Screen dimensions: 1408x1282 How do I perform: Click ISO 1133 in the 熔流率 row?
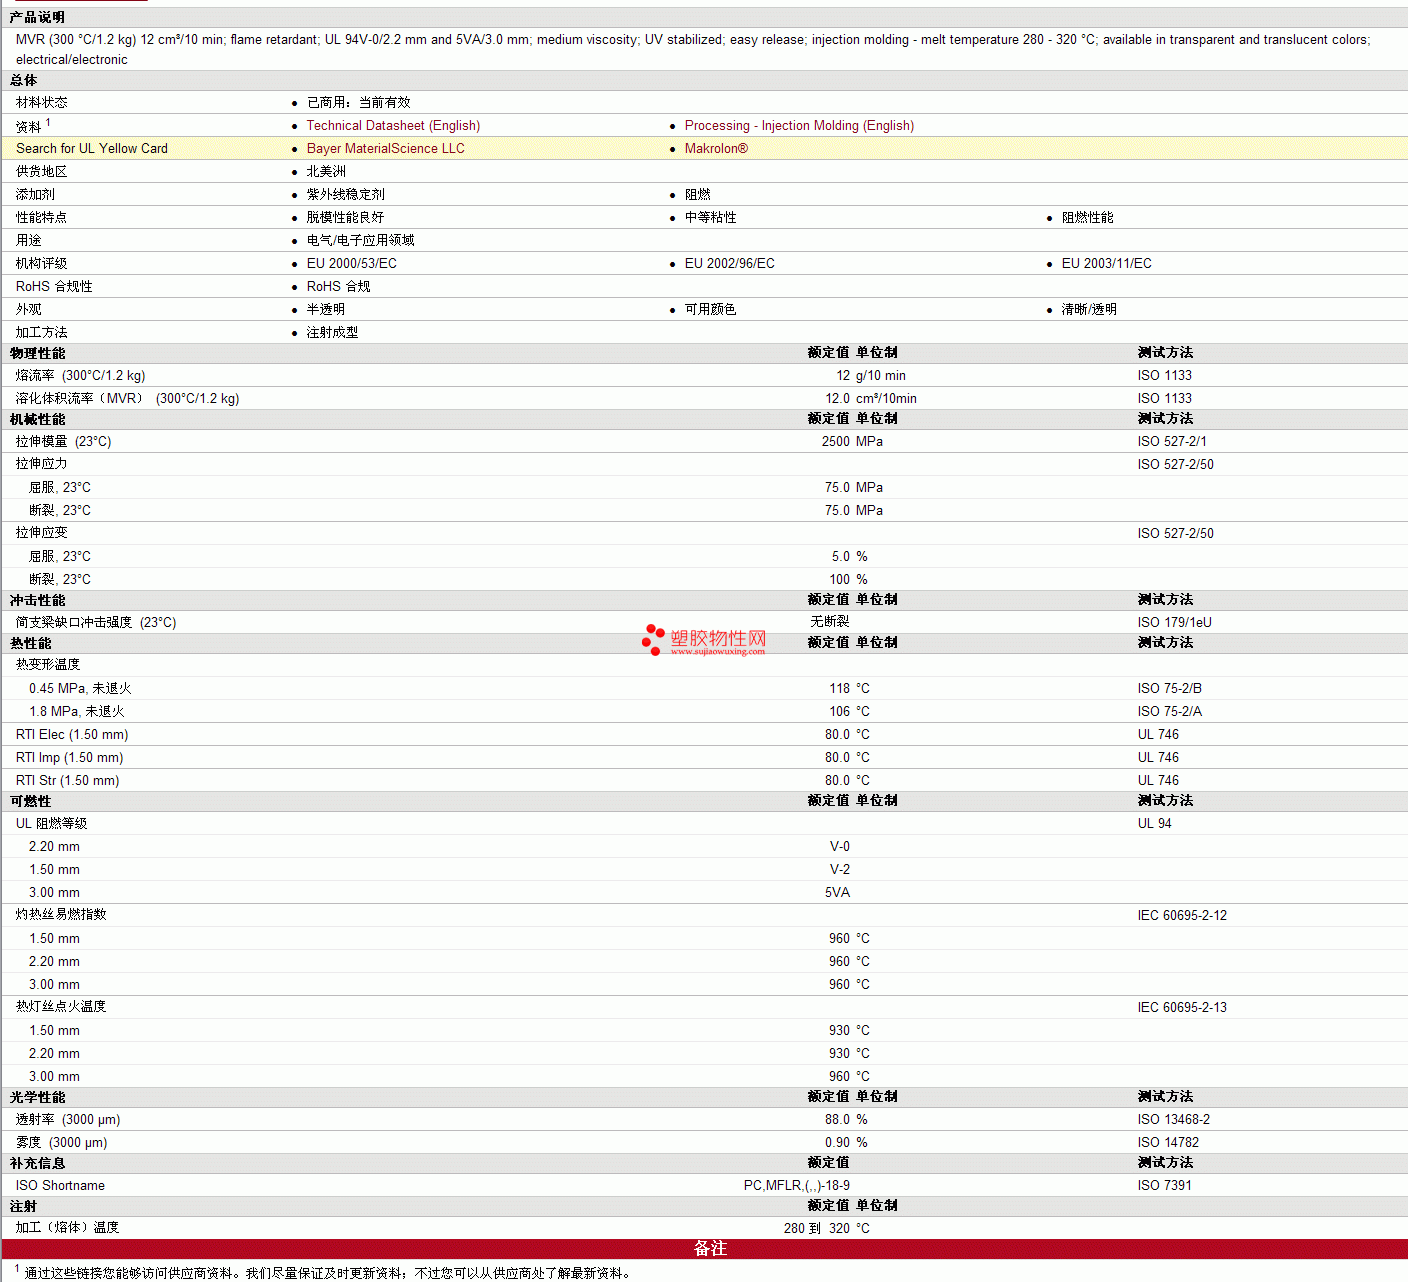click(x=1165, y=376)
